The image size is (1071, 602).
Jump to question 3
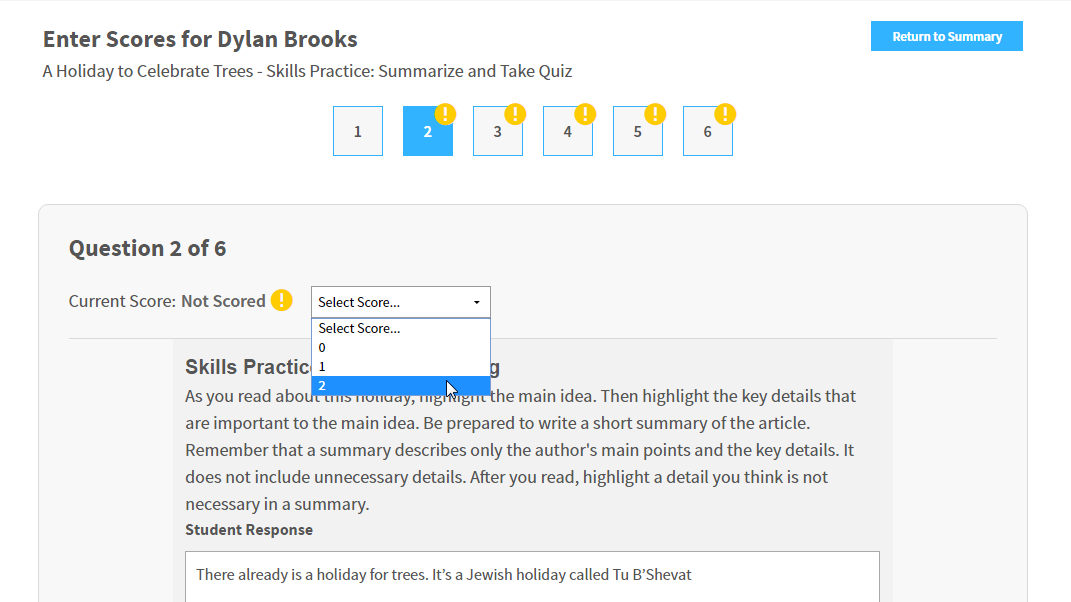click(498, 131)
